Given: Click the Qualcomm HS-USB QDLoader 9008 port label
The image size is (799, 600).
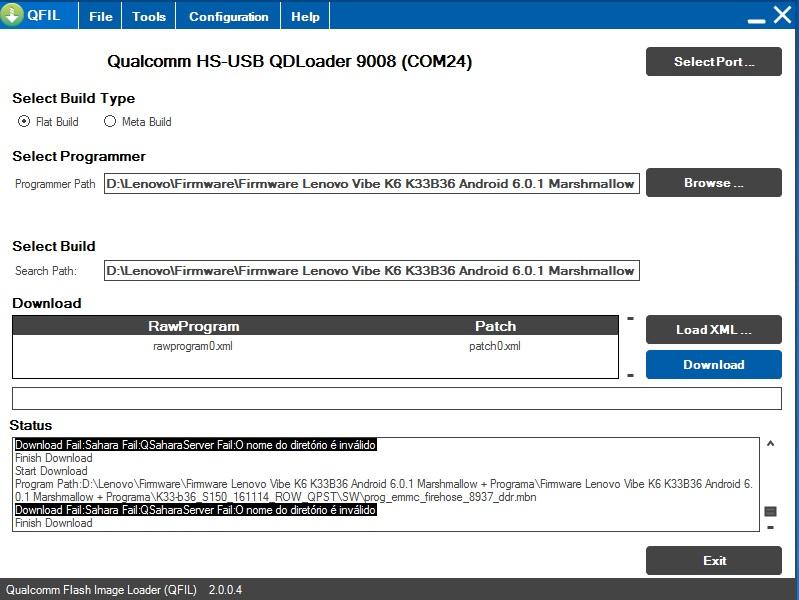Looking at the screenshot, I should 289,61.
